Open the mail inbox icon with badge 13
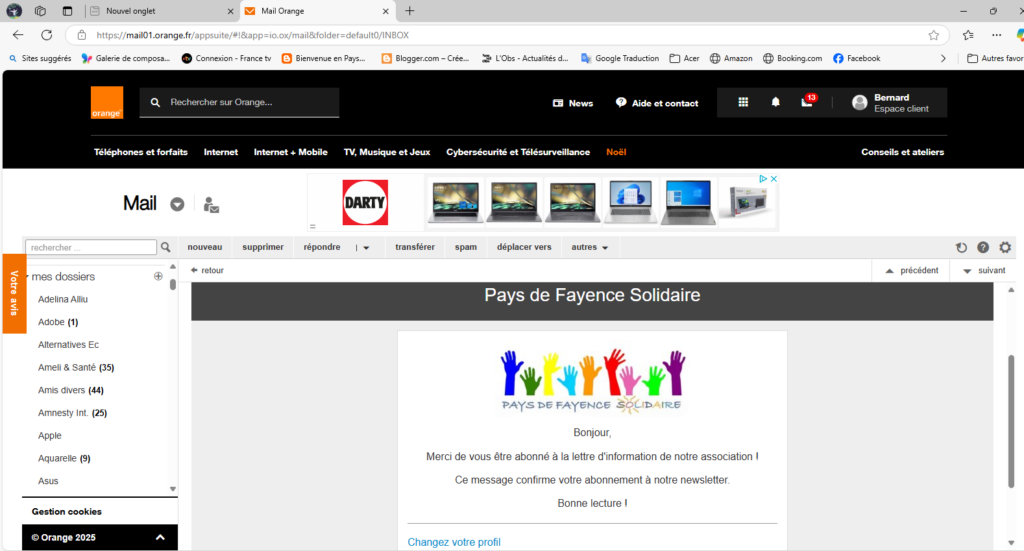This screenshot has height=551, width=1024. (x=807, y=102)
